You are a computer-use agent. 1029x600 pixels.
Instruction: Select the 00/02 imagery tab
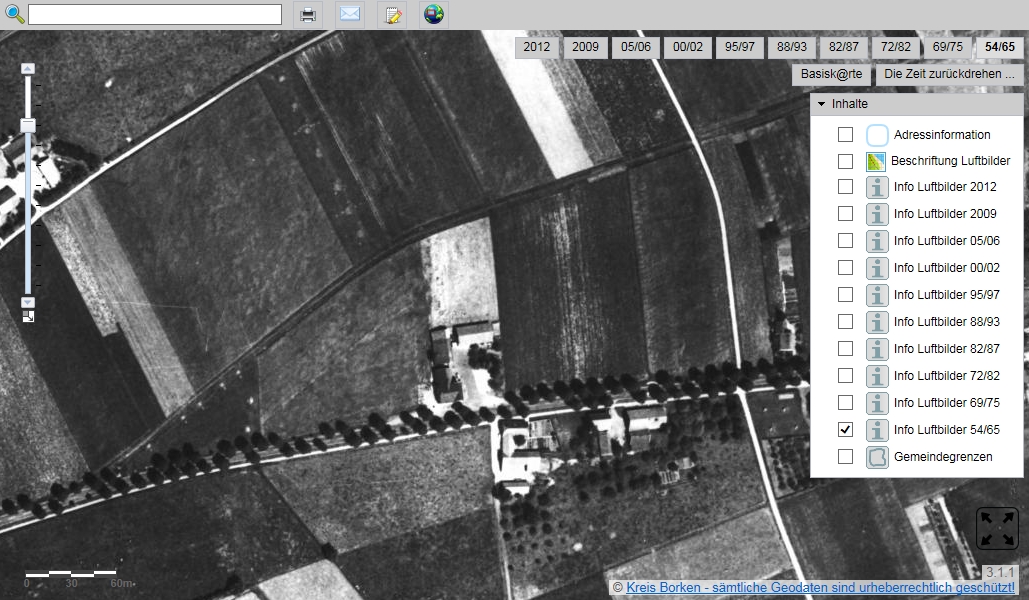688,47
